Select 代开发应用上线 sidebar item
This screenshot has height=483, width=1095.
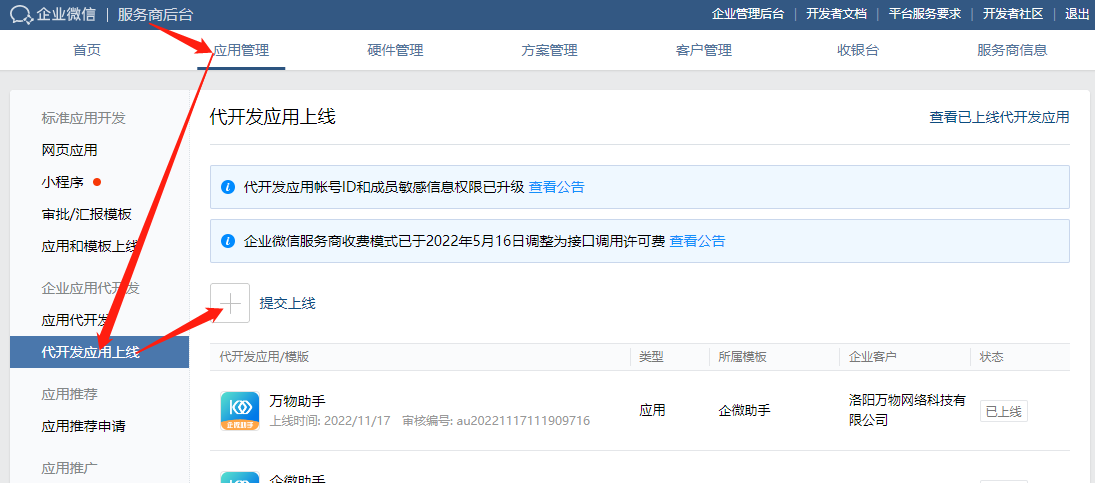[x=99, y=352]
